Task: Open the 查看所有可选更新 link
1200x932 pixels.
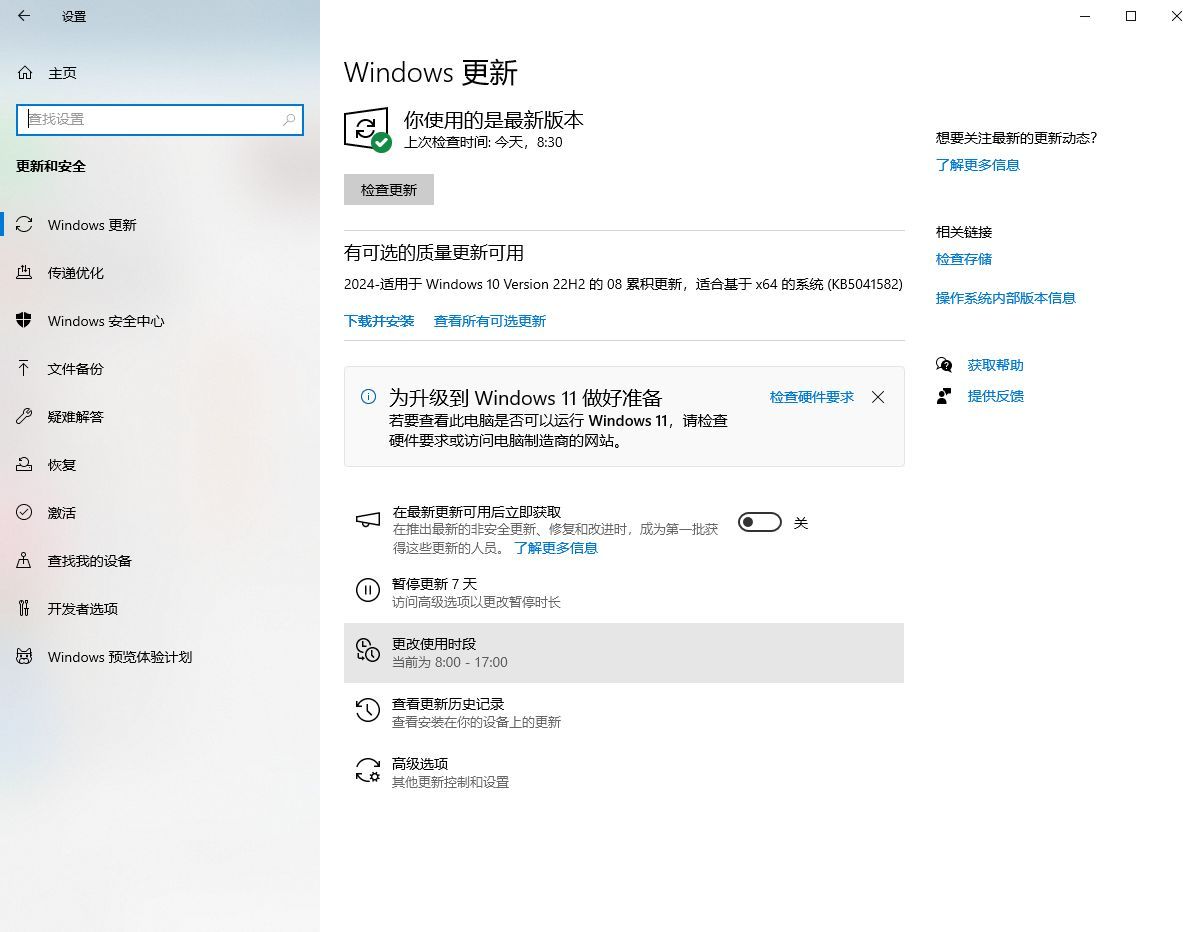Action: pyautogui.click(x=490, y=321)
